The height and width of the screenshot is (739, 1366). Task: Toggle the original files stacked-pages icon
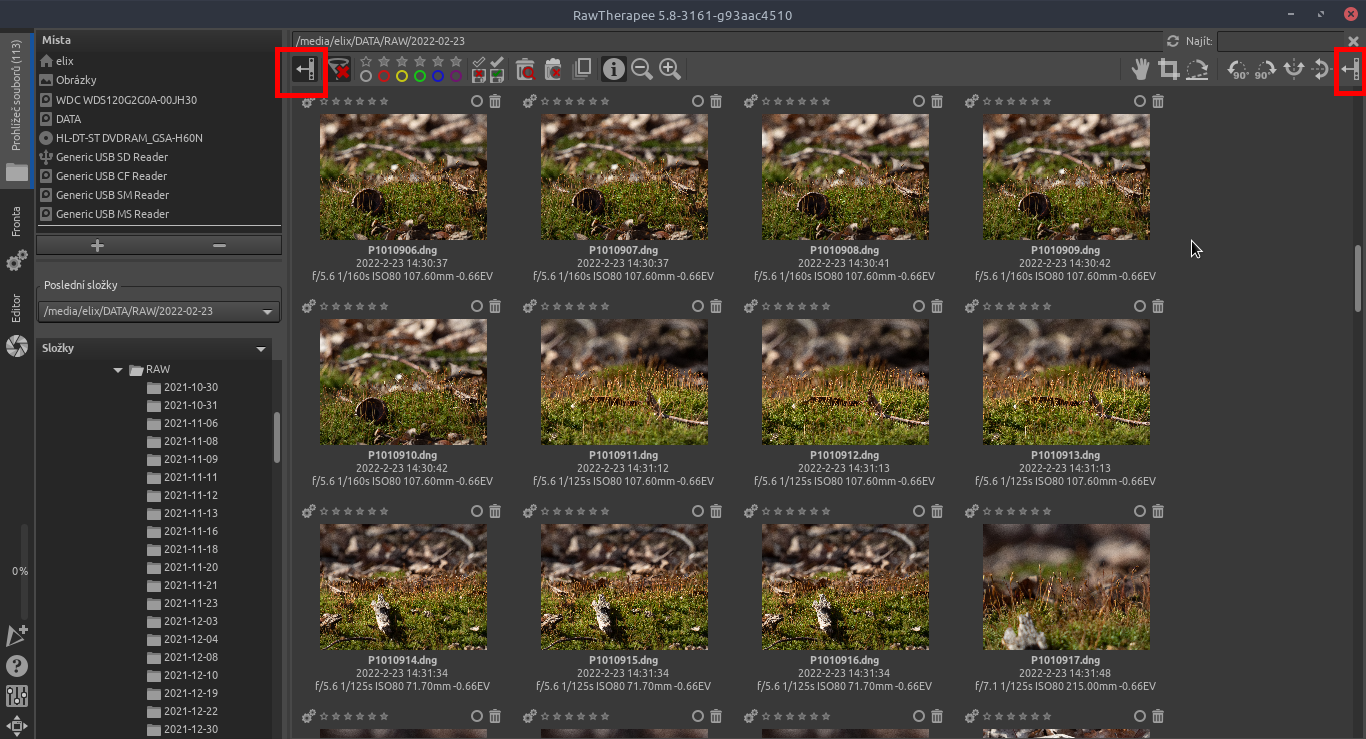point(581,69)
